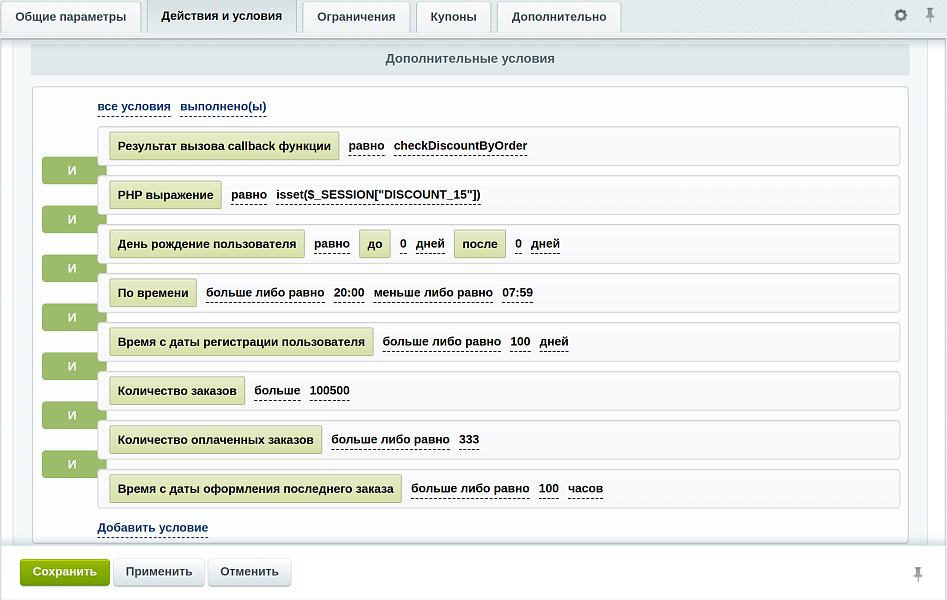Screen dimensions: 947x600
Task: Open the gear settings icon
Action: [901, 16]
